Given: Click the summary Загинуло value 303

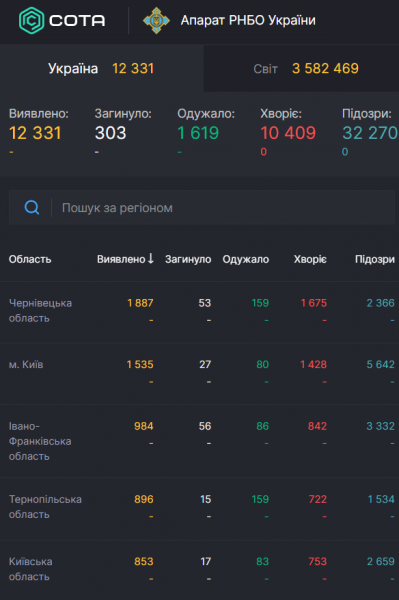Looking at the screenshot, I should click(110, 133).
